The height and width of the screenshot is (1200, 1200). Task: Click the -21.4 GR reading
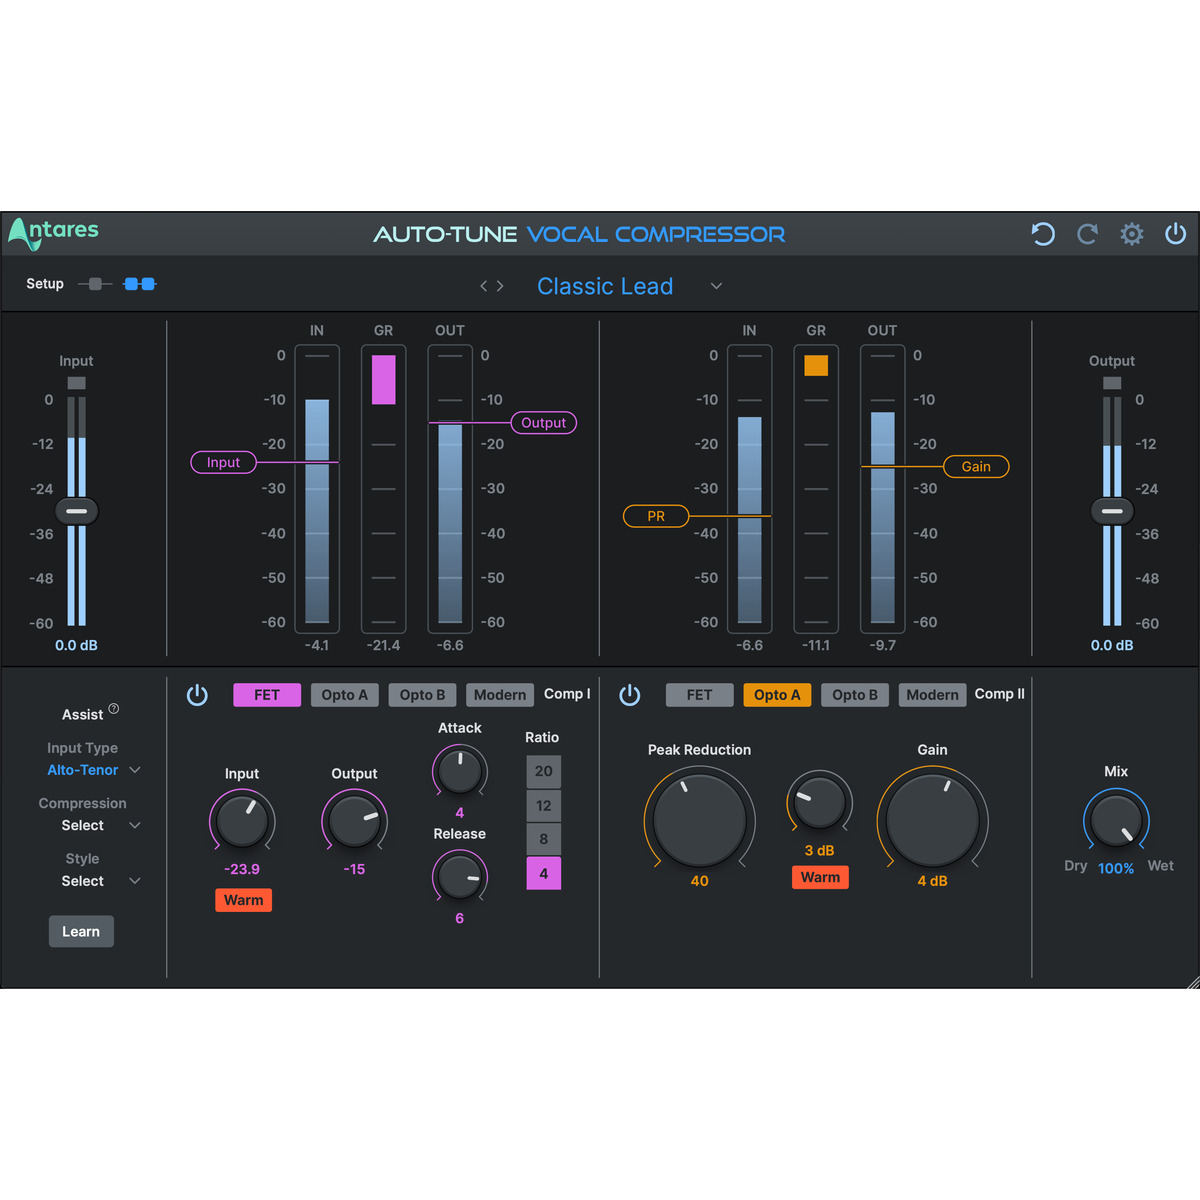click(x=384, y=645)
